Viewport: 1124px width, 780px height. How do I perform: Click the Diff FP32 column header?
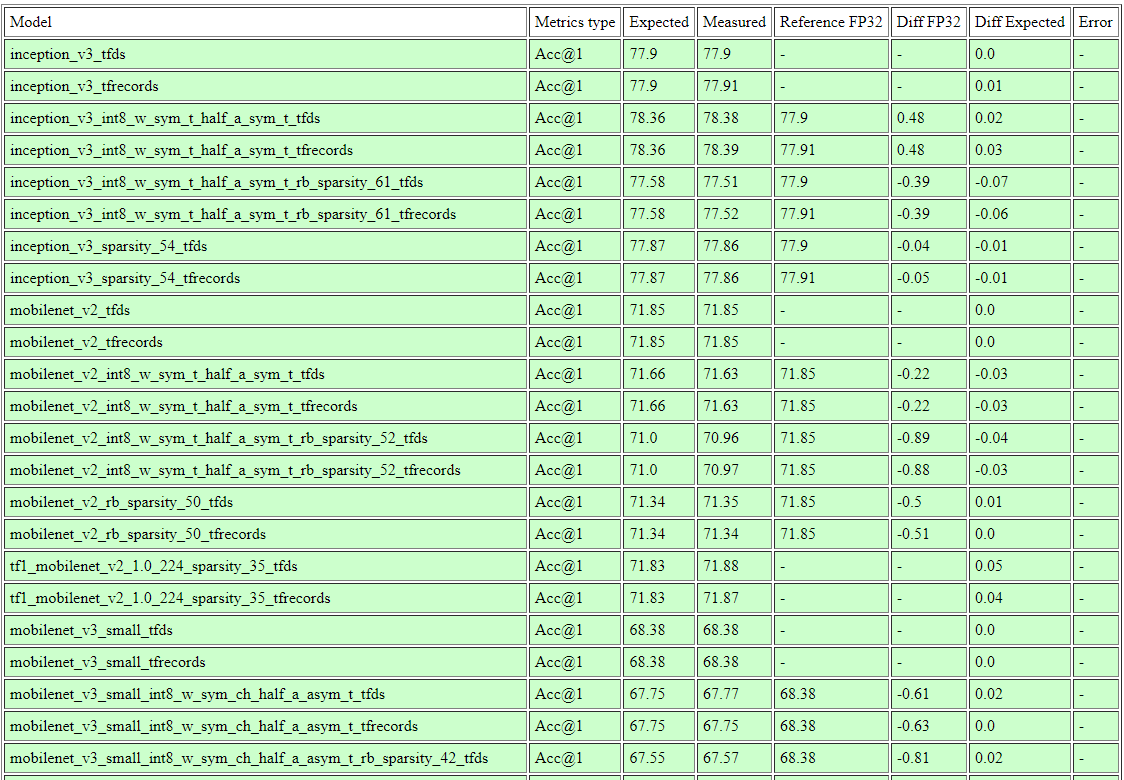(x=928, y=22)
